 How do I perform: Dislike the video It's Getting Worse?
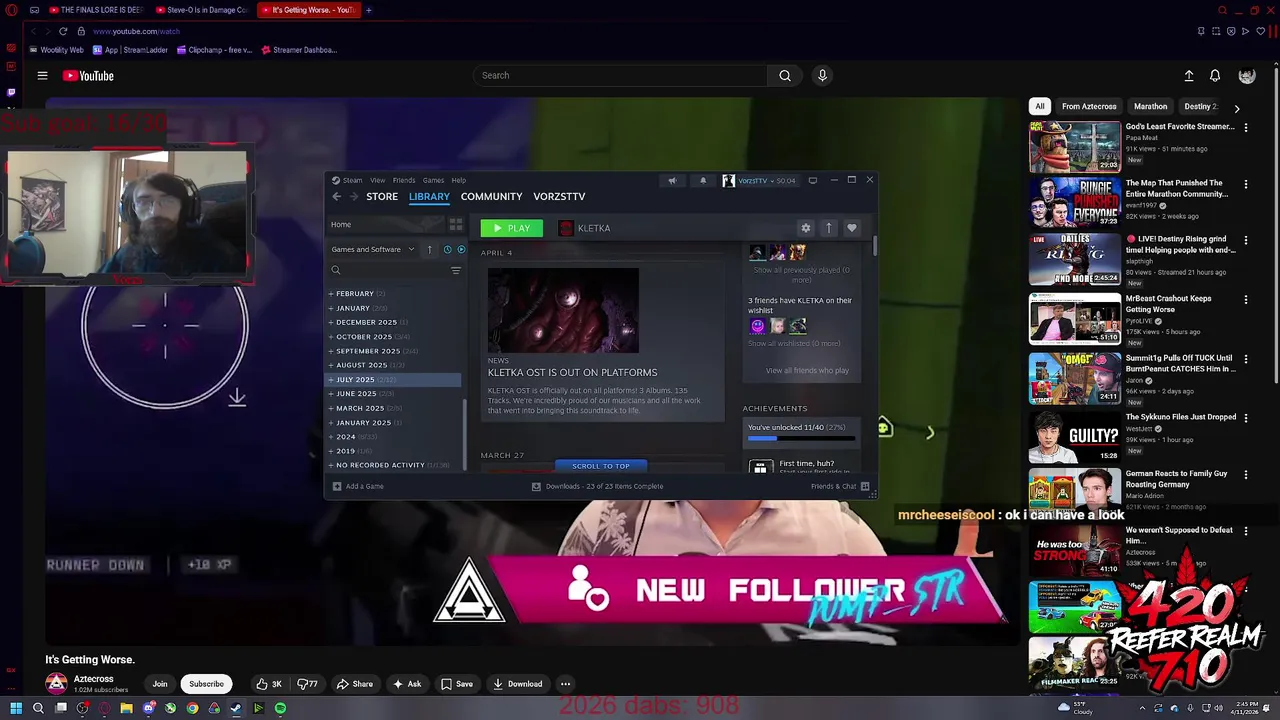coord(307,684)
